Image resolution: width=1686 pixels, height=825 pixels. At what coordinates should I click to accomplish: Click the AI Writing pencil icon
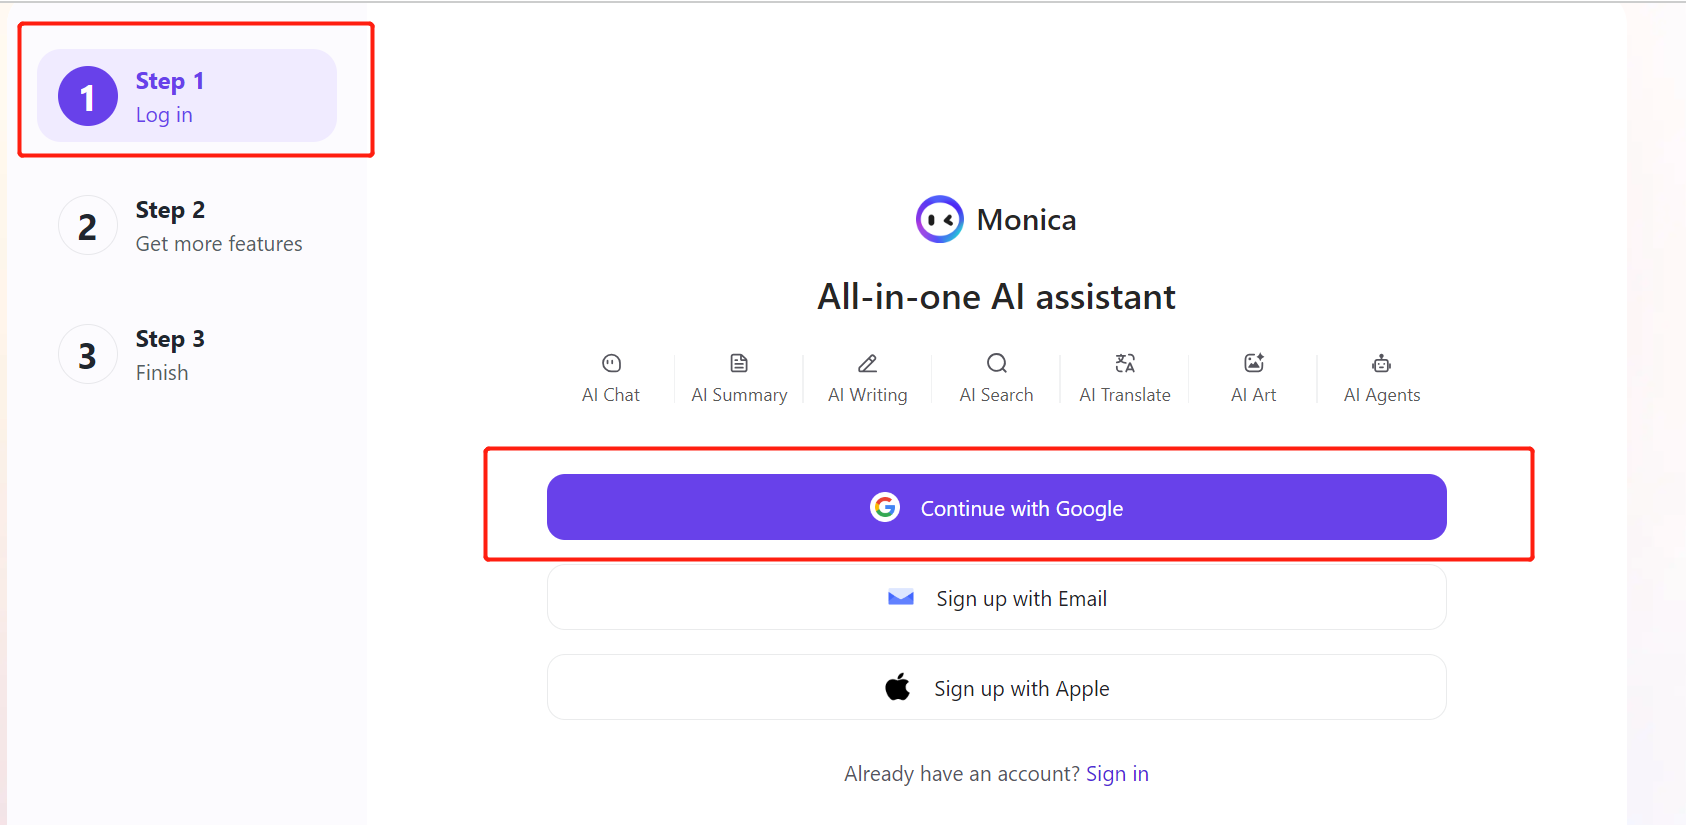868,363
